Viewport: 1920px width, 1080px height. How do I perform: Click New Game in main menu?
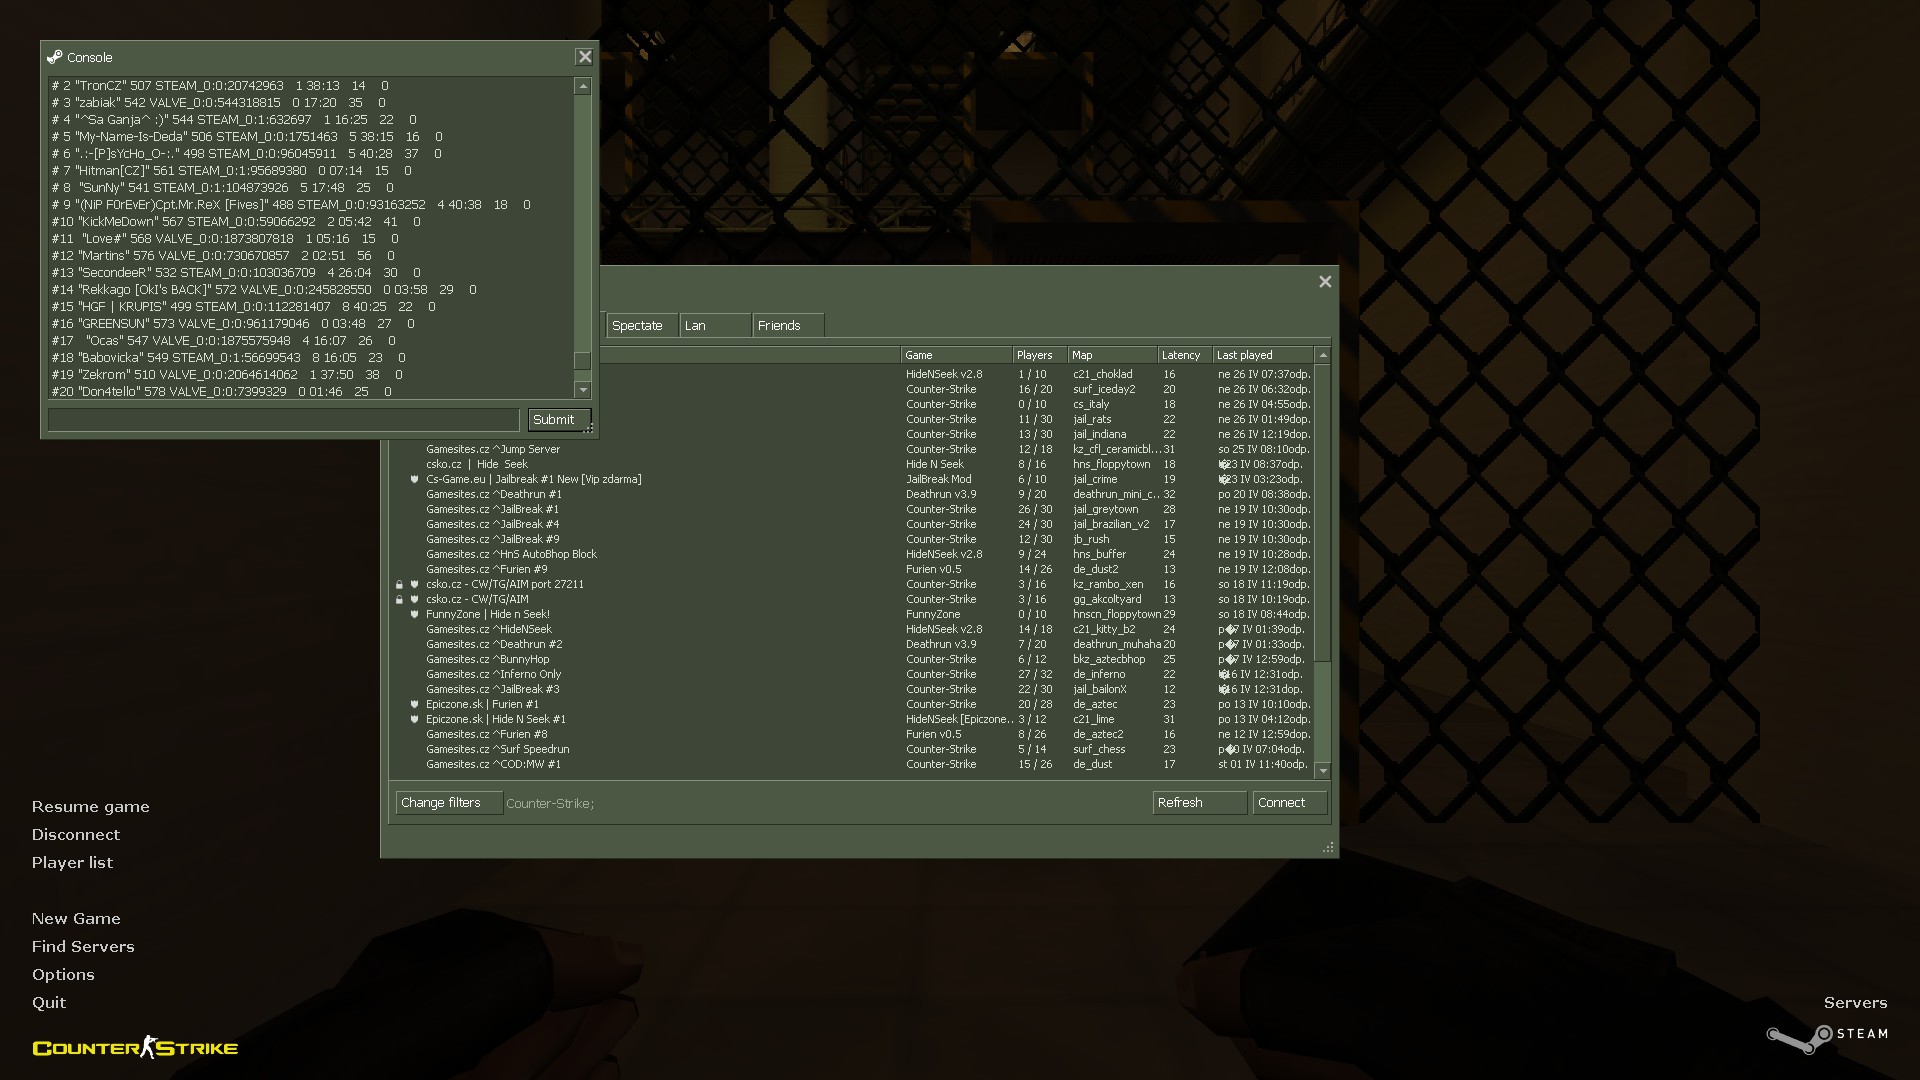tap(76, 919)
